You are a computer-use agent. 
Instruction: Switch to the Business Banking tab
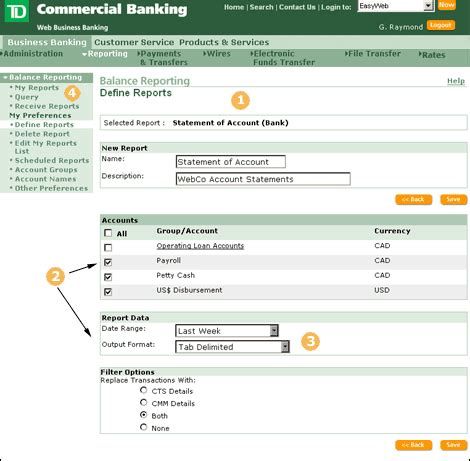coord(47,42)
